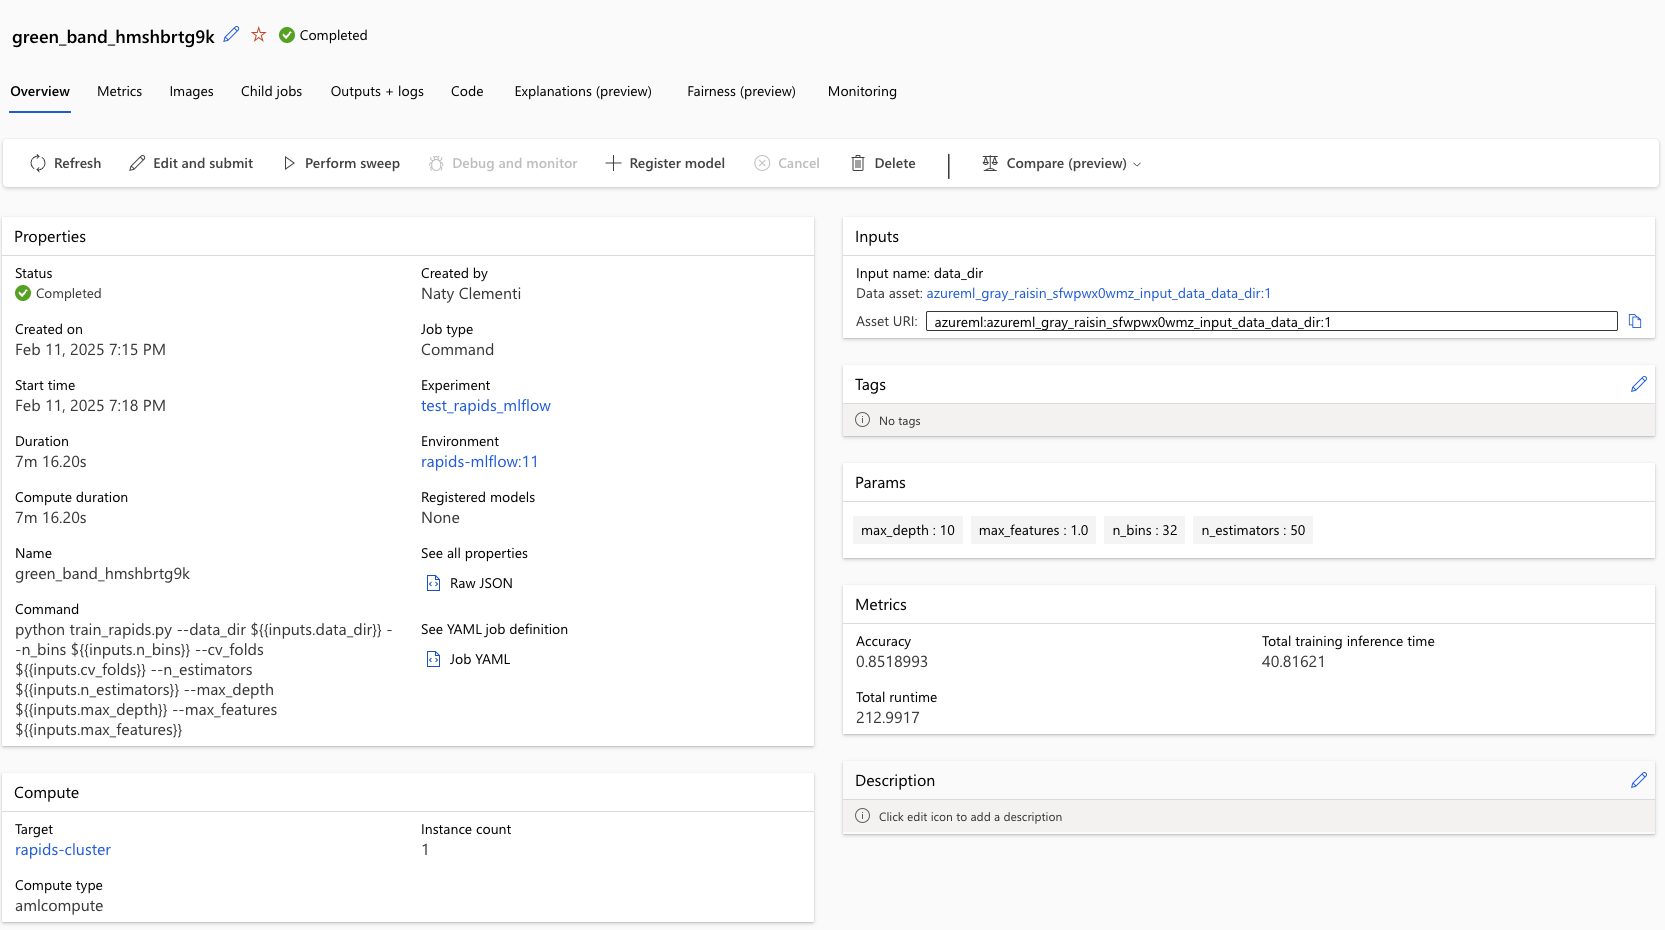The height and width of the screenshot is (930, 1665).
Task: Click the Refresh button
Action: coord(66,163)
